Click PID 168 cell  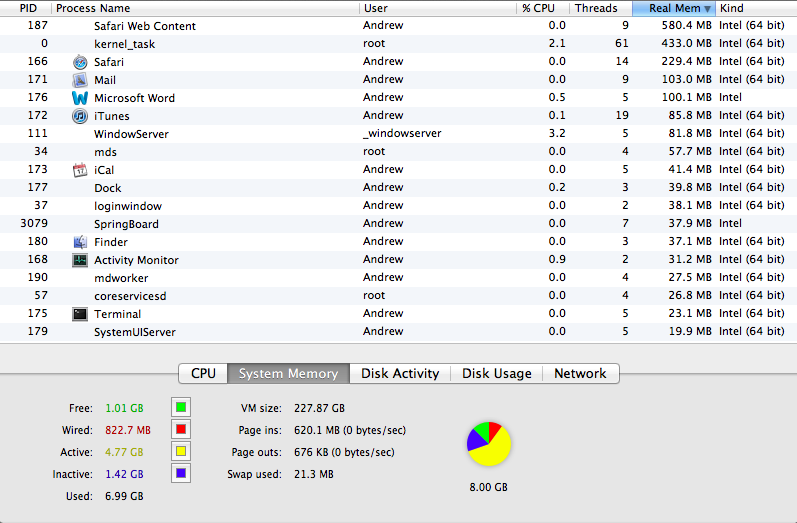(38, 259)
